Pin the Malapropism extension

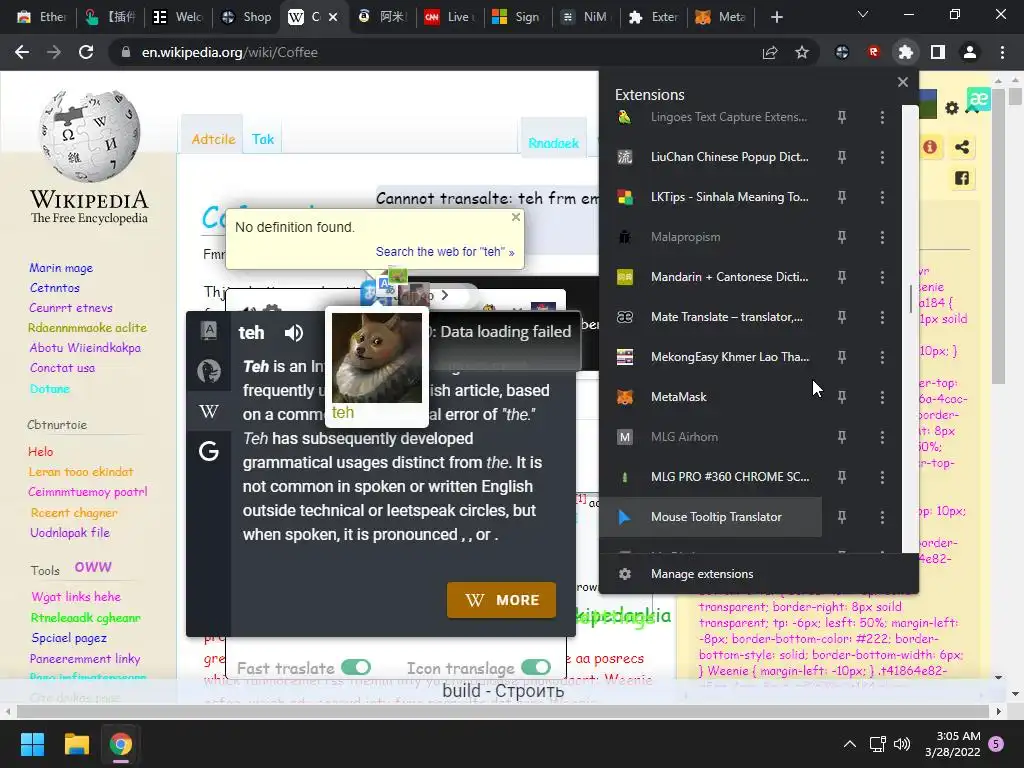(842, 237)
